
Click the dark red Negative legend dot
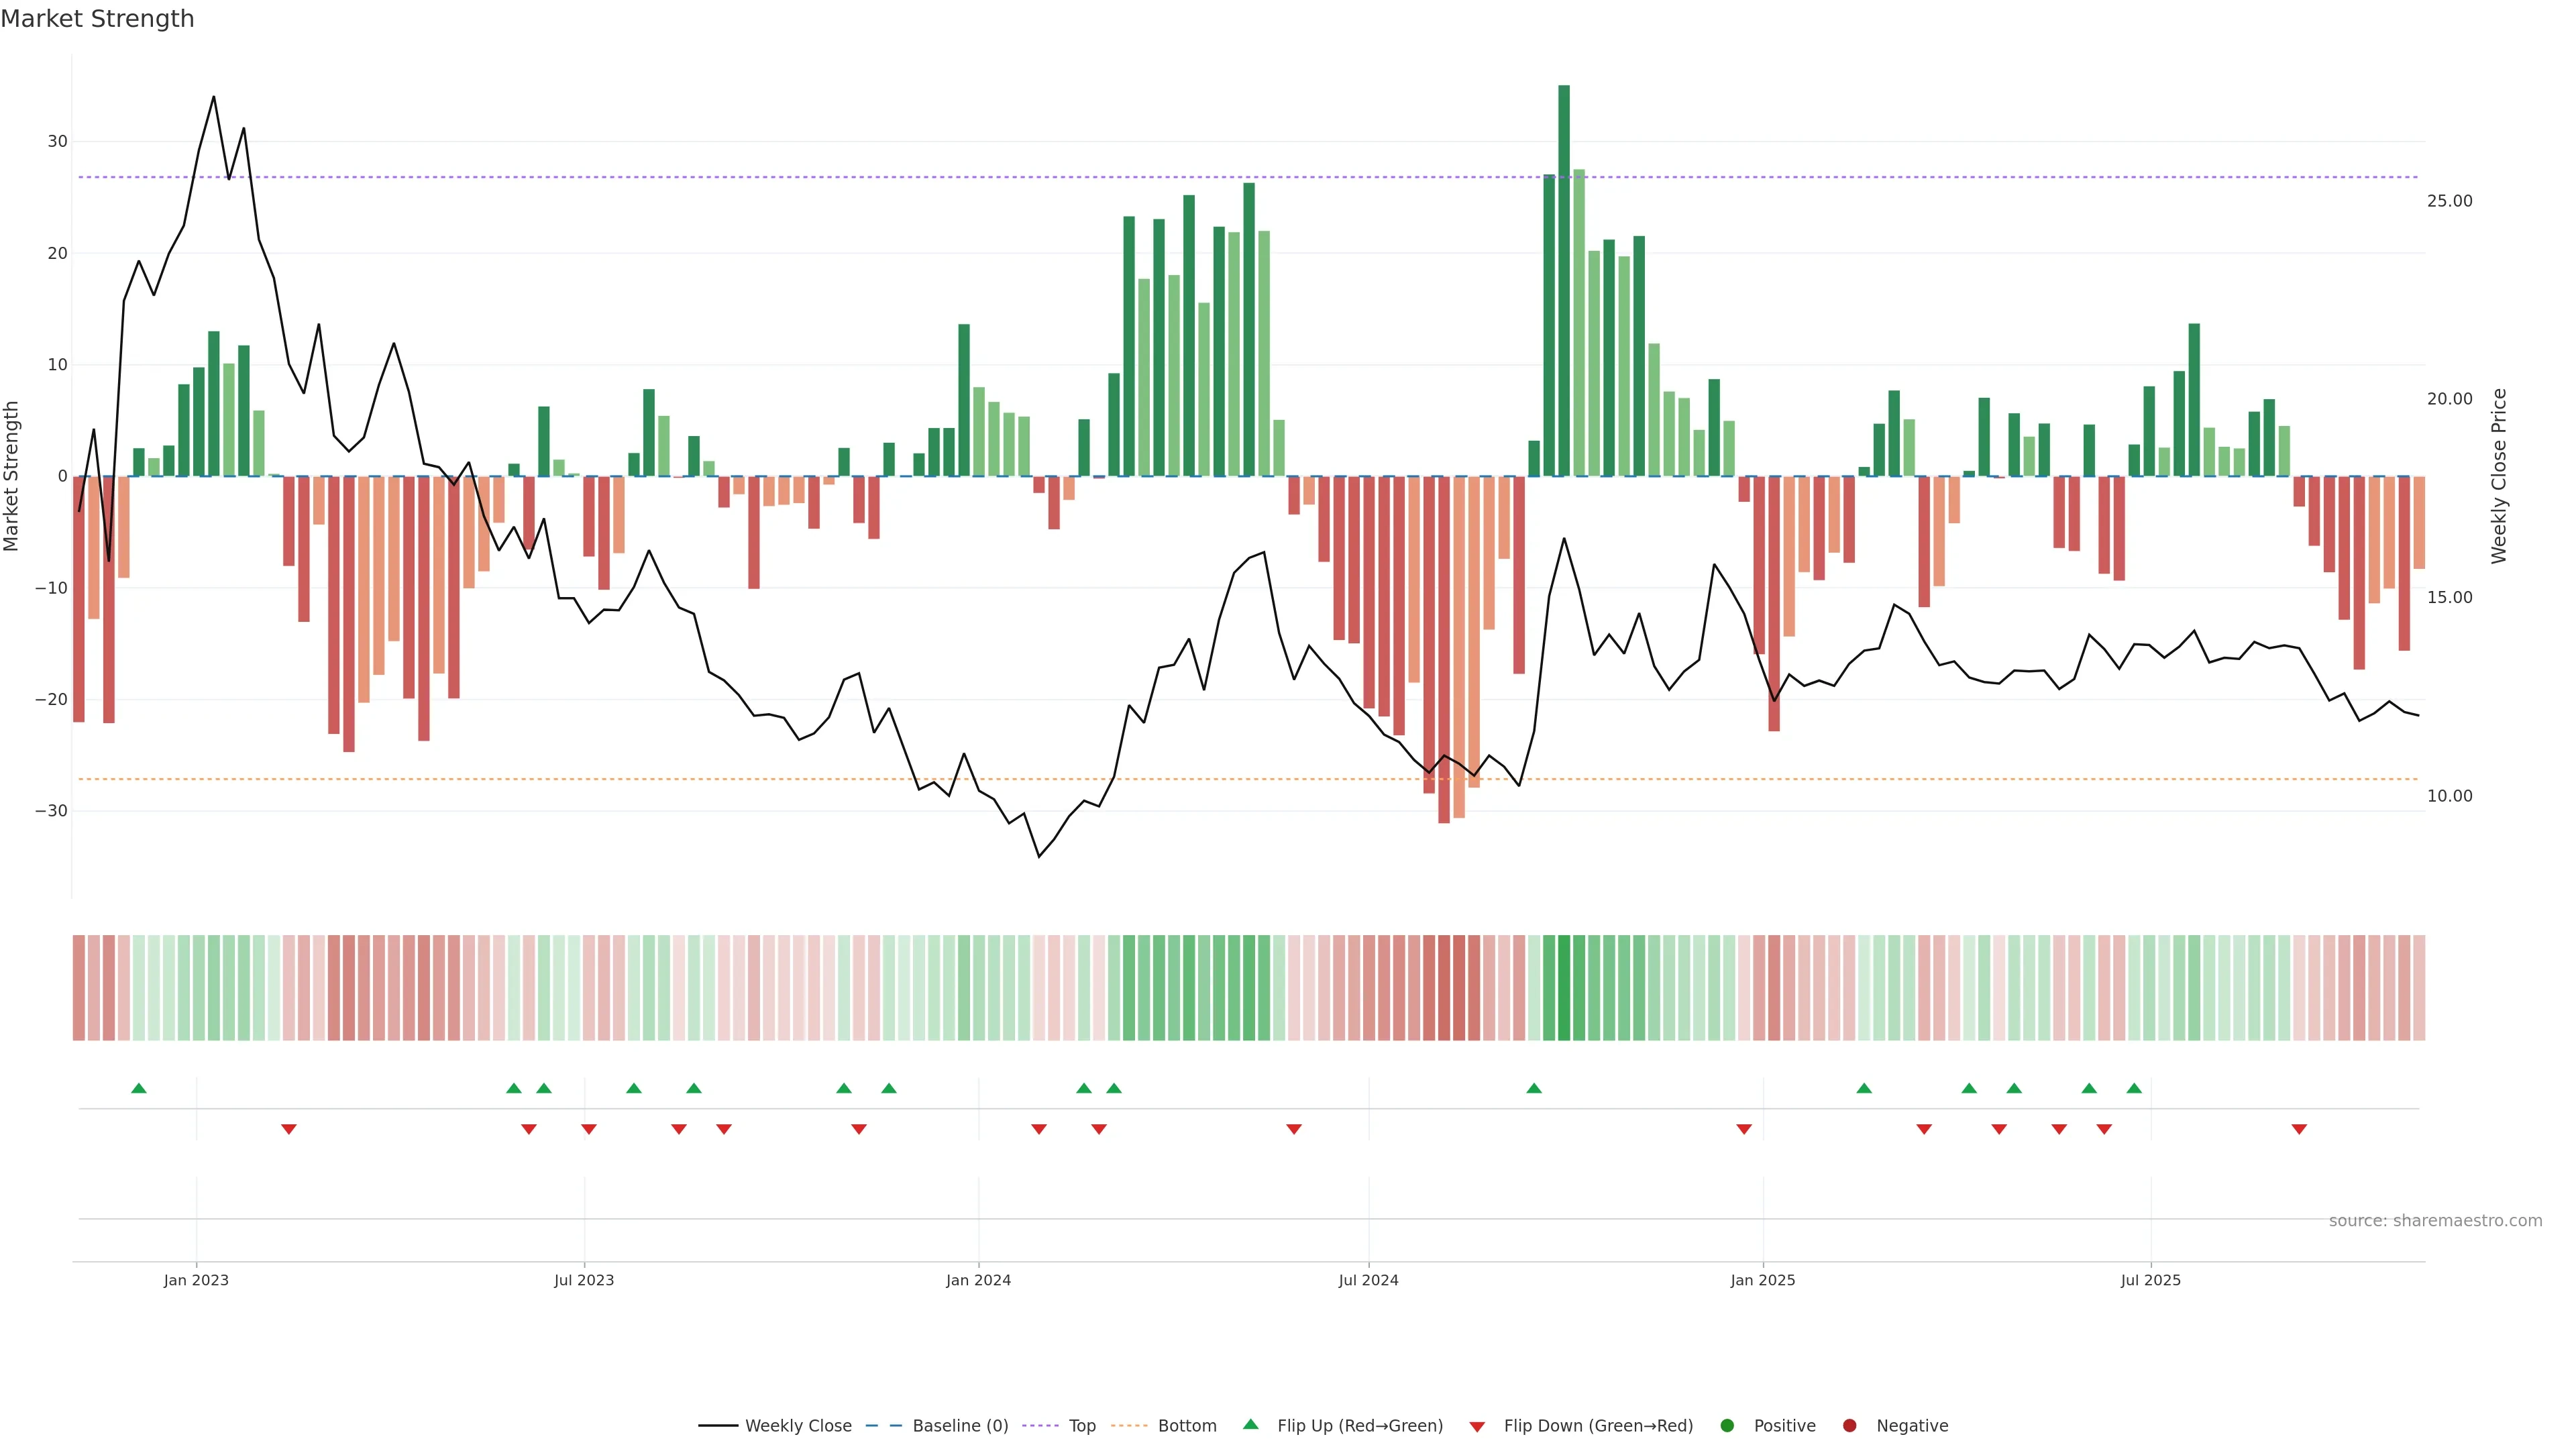[x=1849, y=1426]
